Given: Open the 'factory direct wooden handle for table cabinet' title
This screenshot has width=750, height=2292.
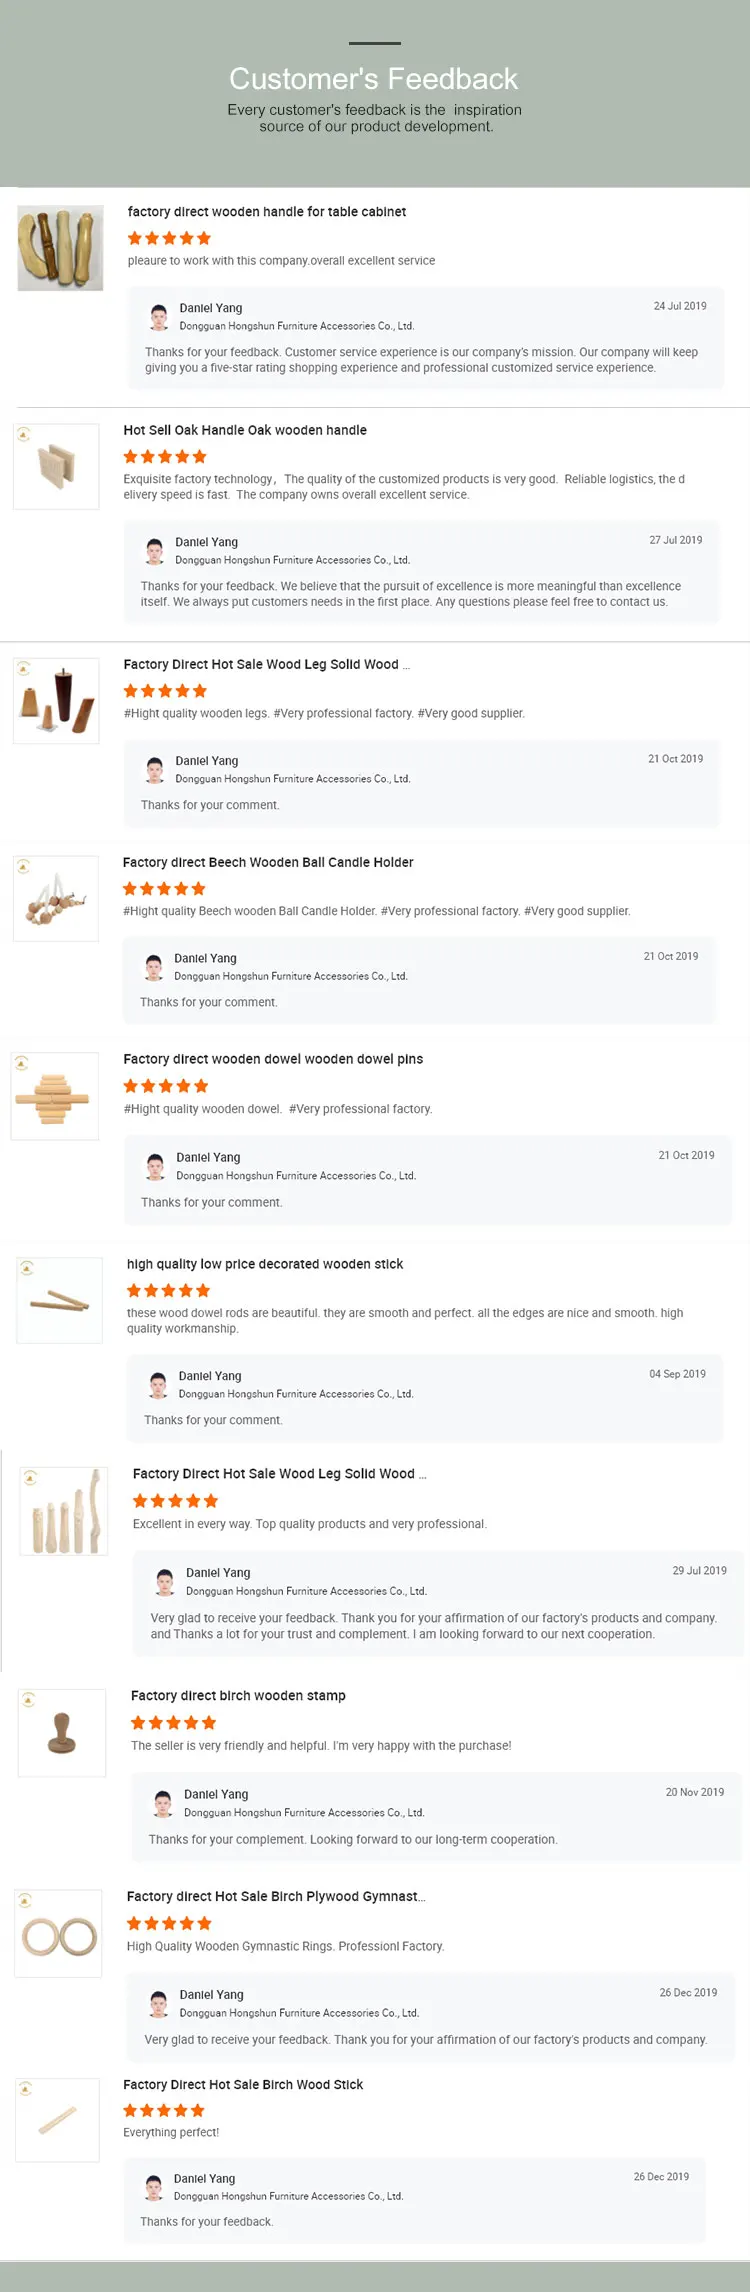Looking at the screenshot, I should coord(267,212).
